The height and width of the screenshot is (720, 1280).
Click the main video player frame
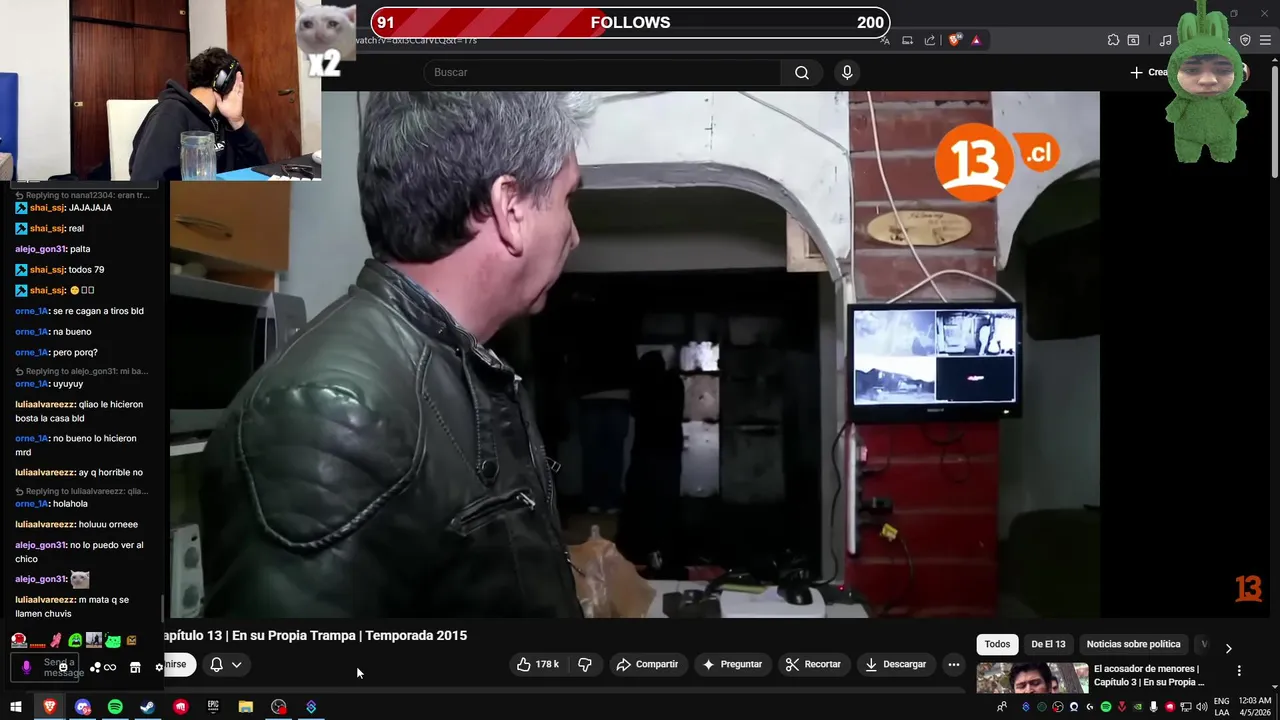(x=634, y=354)
